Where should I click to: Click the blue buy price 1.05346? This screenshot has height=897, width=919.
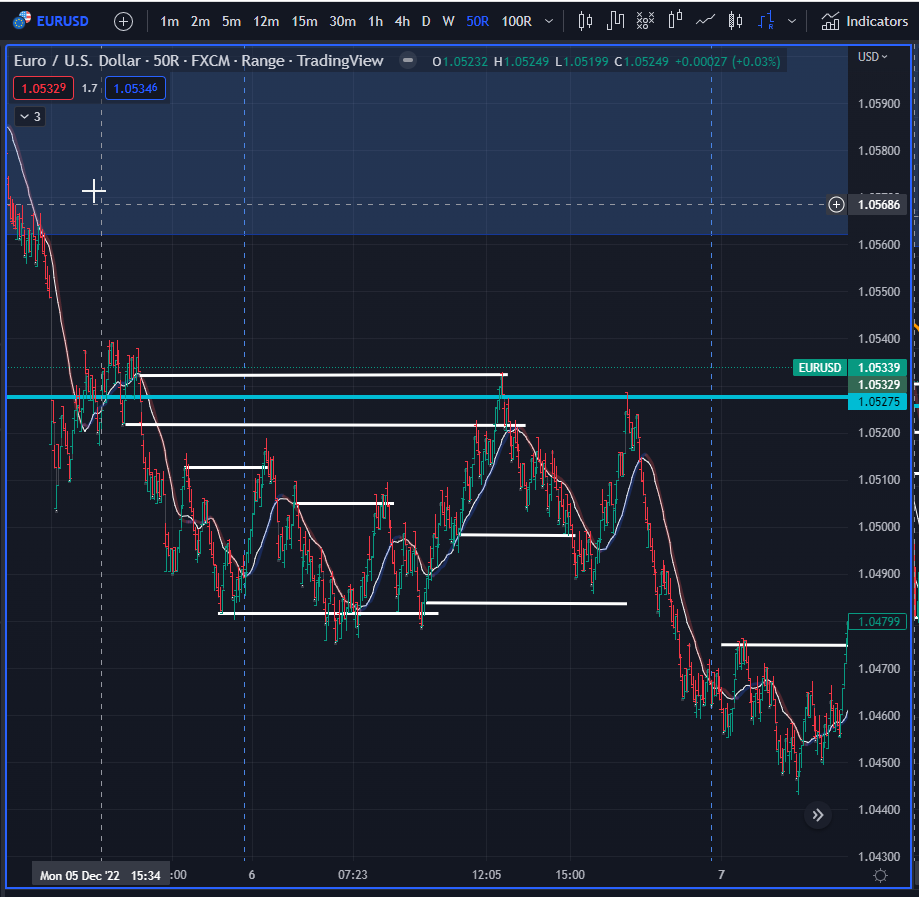[135, 89]
